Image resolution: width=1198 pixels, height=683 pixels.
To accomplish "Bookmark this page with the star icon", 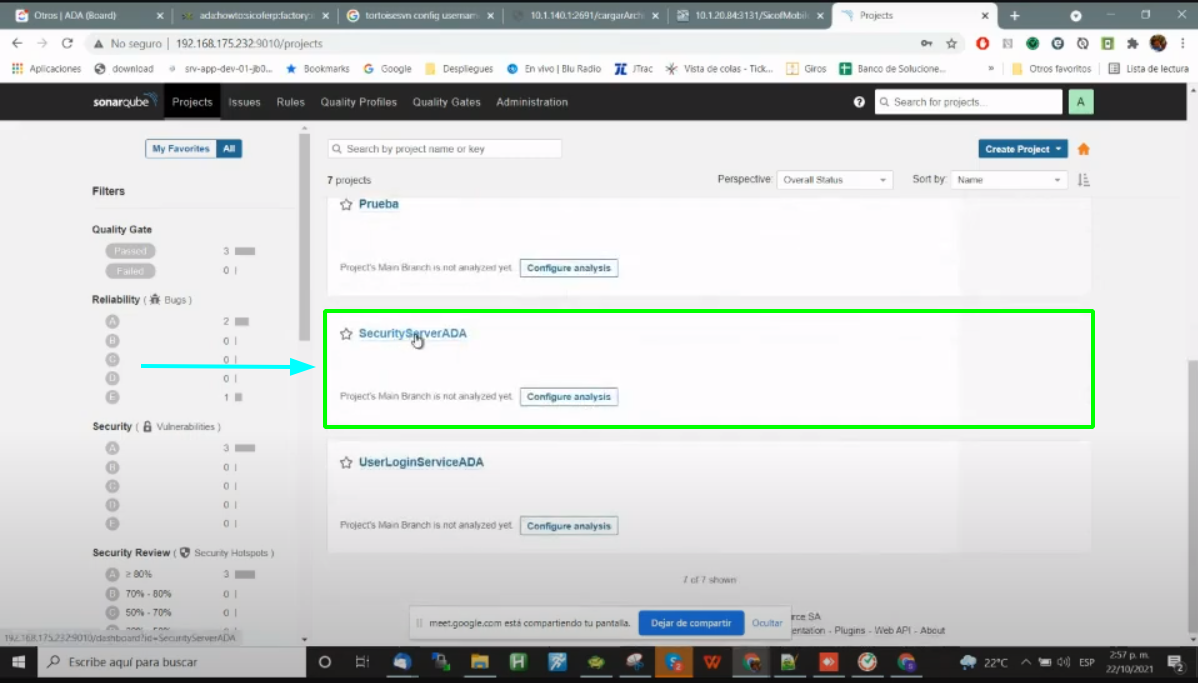I will [x=951, y=44].
